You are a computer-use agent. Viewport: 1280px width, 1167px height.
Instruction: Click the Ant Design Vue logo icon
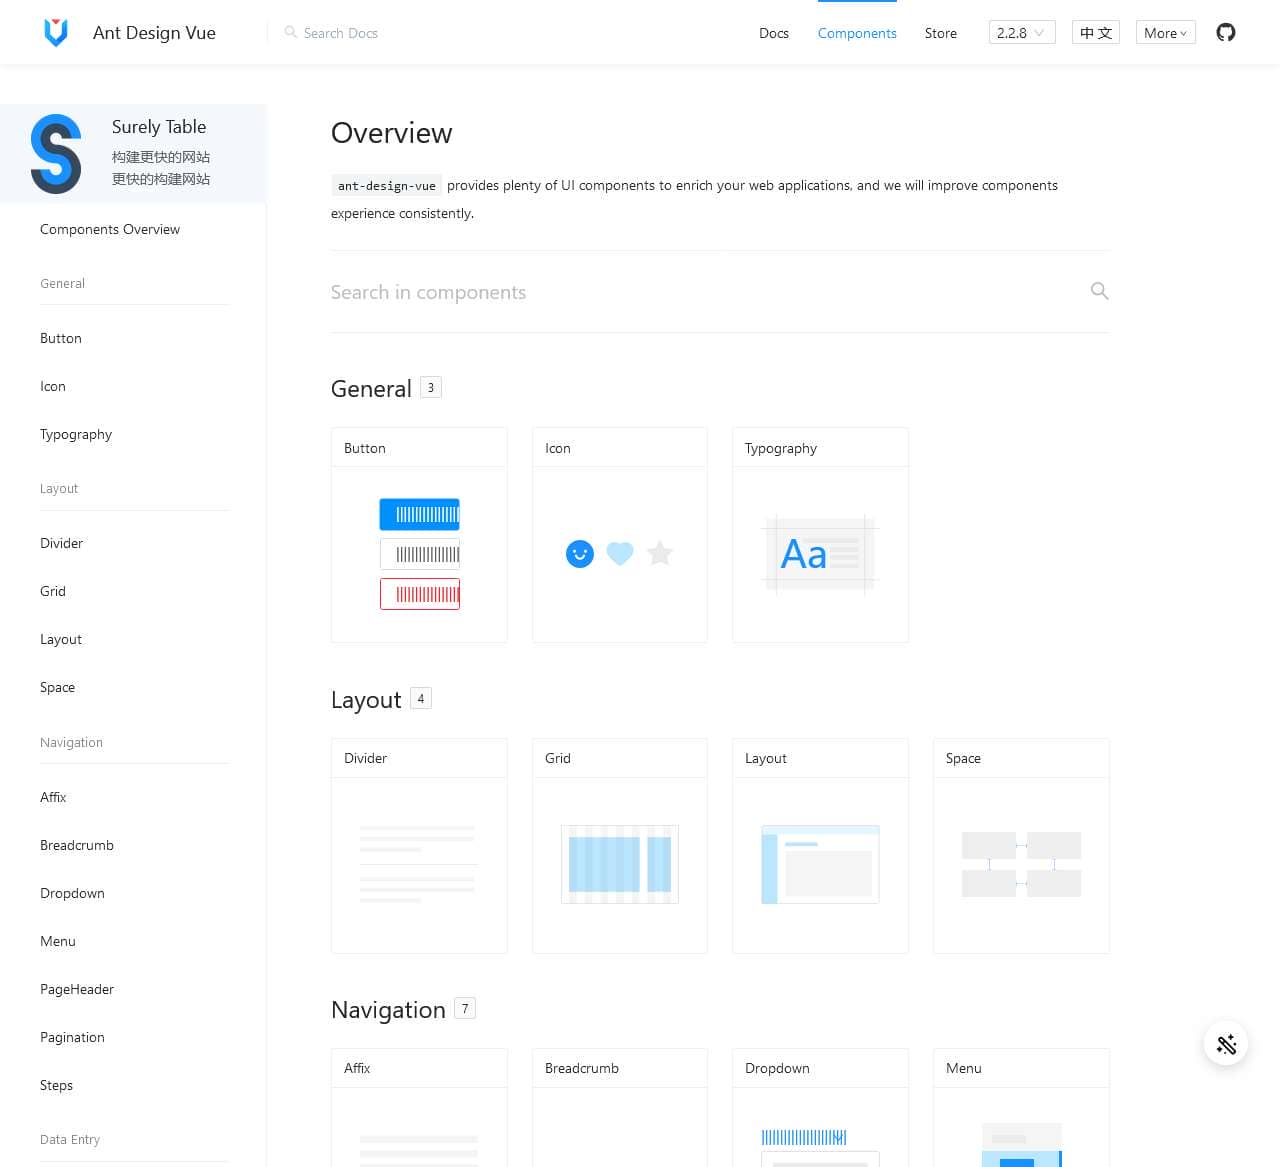coord(56,32)
